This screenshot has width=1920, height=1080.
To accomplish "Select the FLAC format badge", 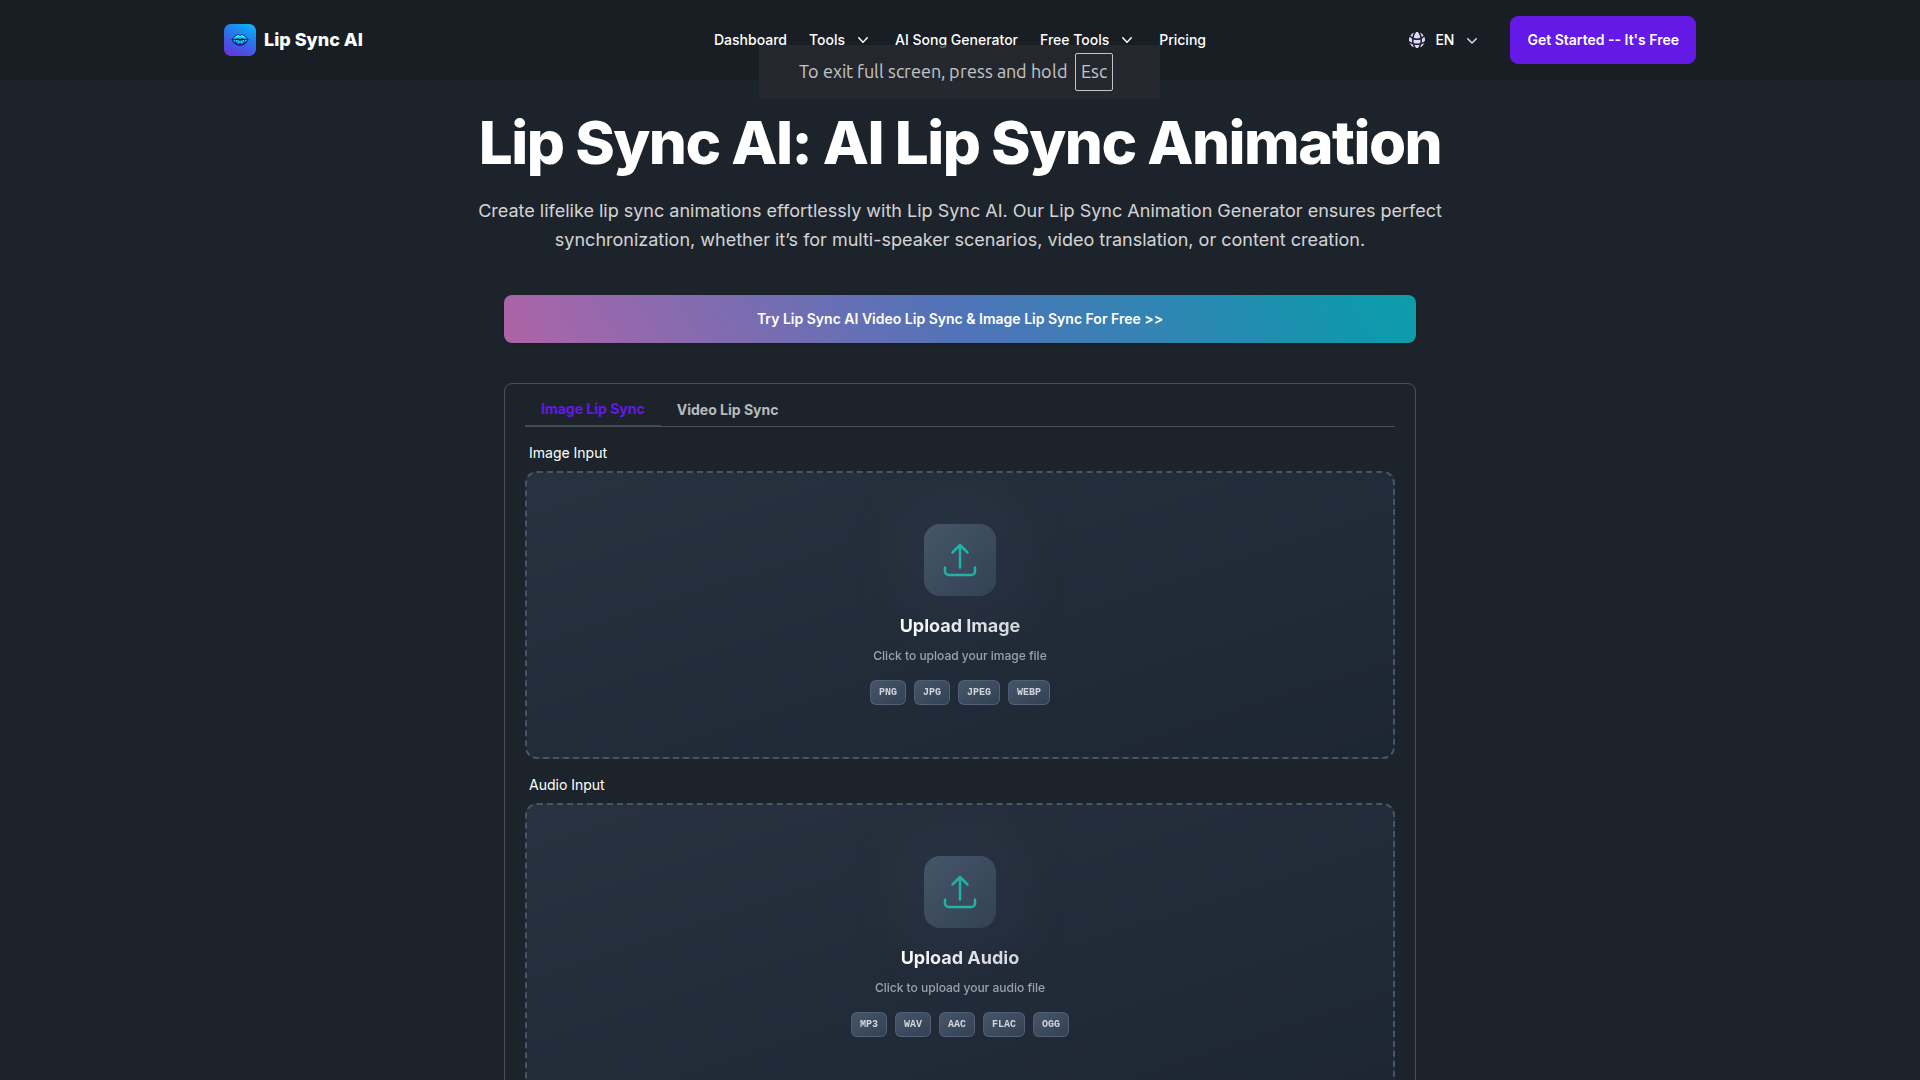I will (1004, 1024).
